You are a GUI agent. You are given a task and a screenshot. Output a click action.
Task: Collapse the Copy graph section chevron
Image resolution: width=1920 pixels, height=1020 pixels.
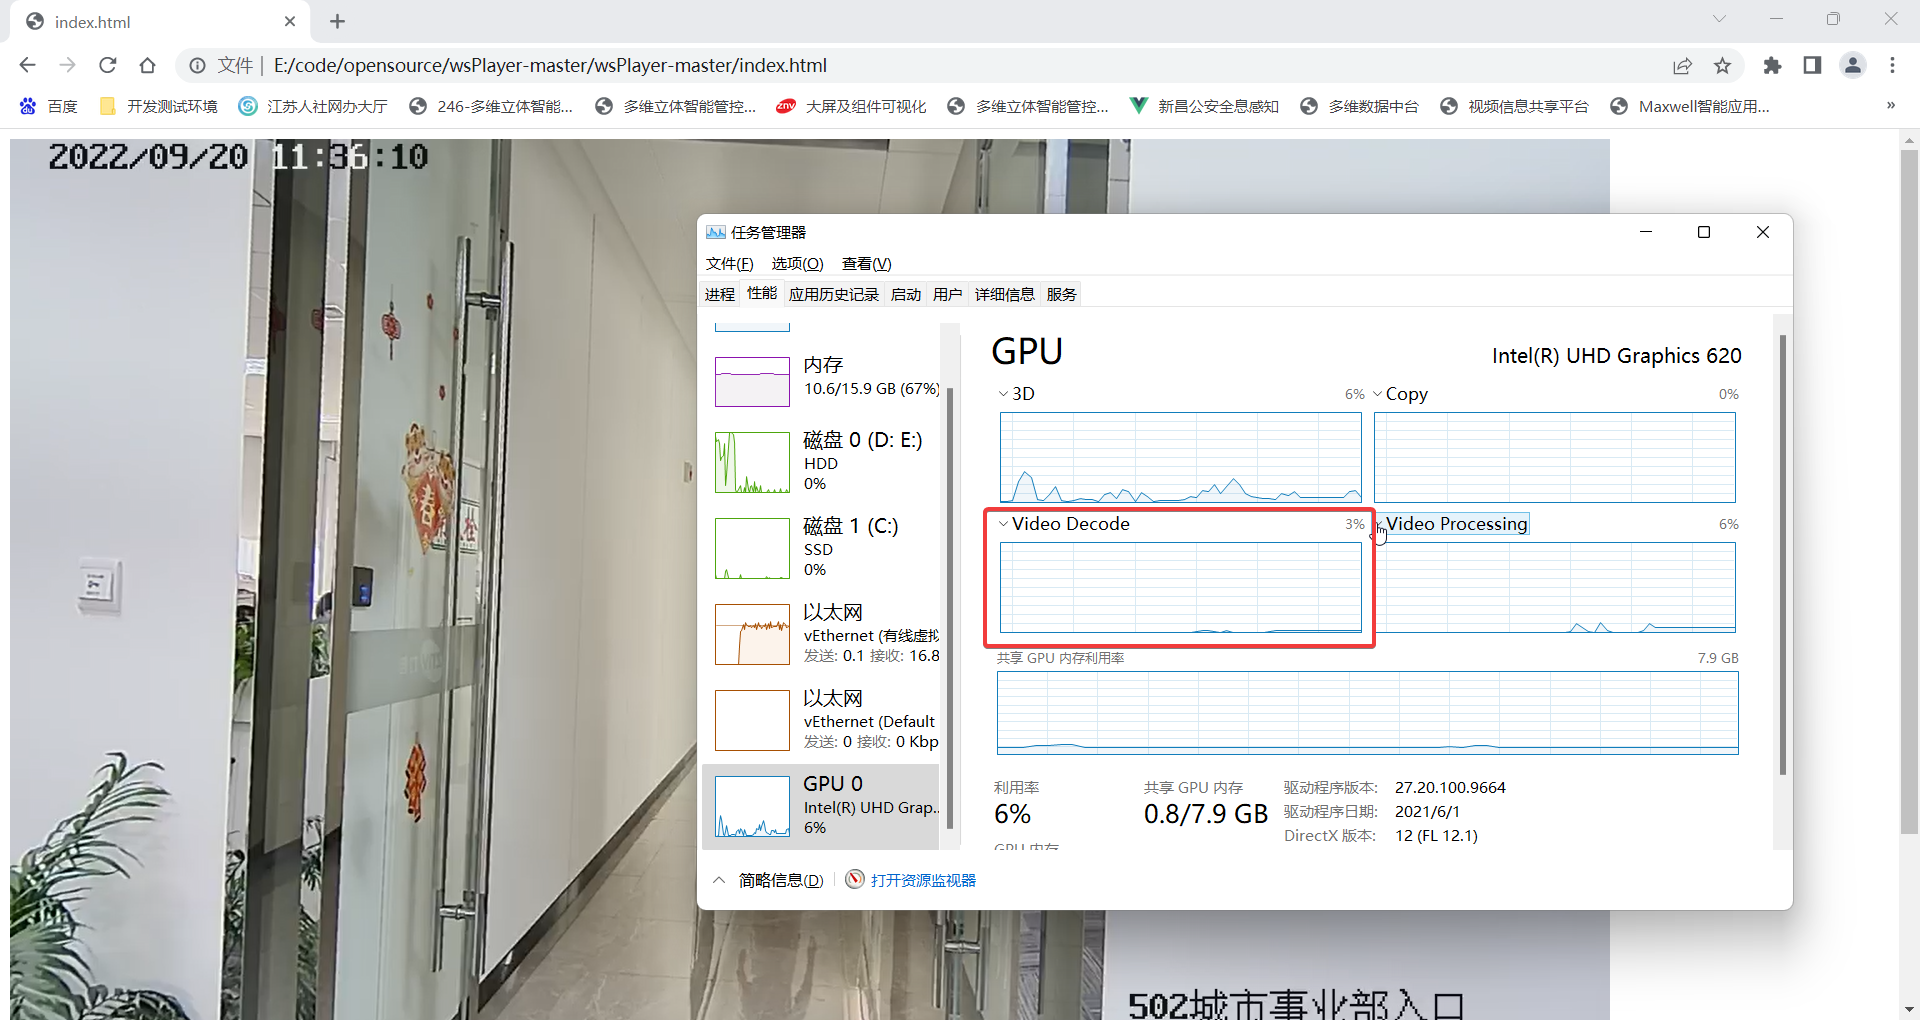pyautogui.click(x=1378, y=393)
